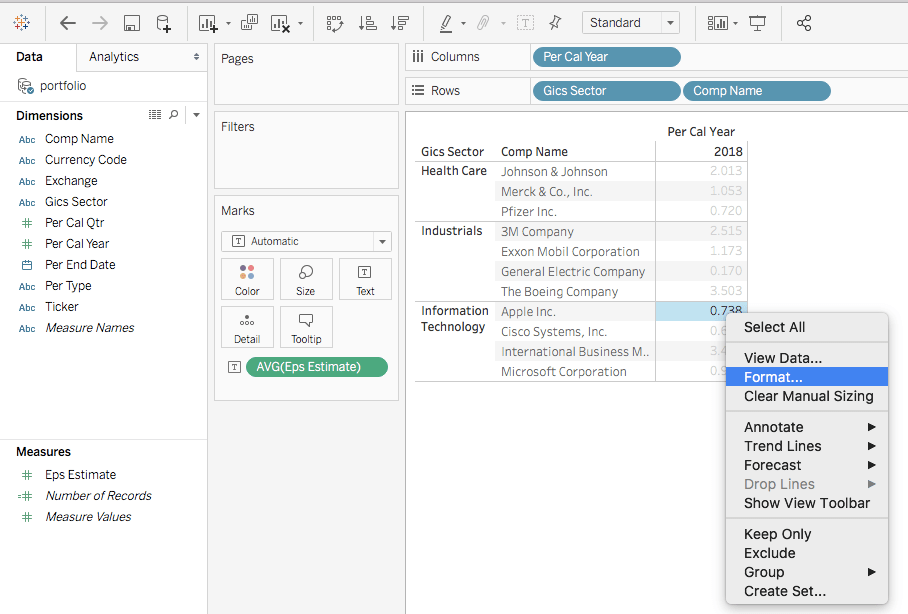Open the Color button in Marks card

pos(247,280)
